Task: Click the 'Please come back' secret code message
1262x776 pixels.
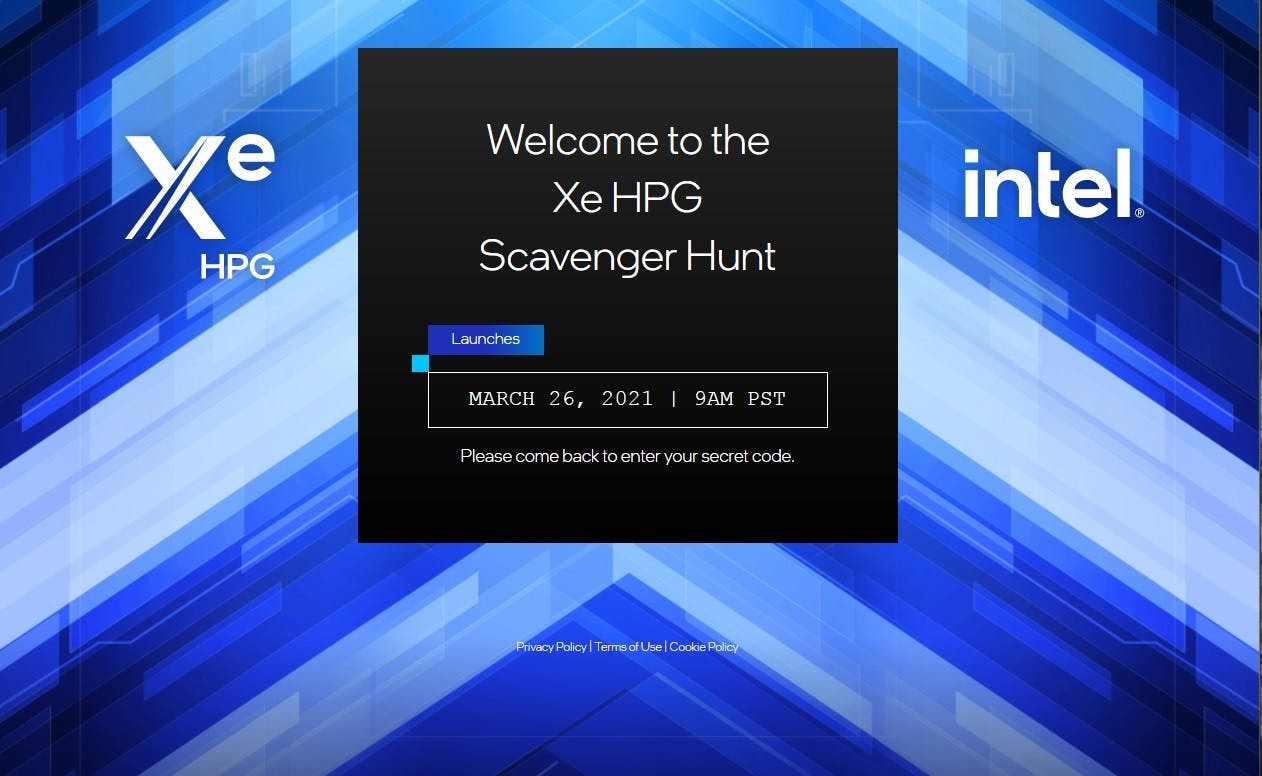Action: point(627,456)
